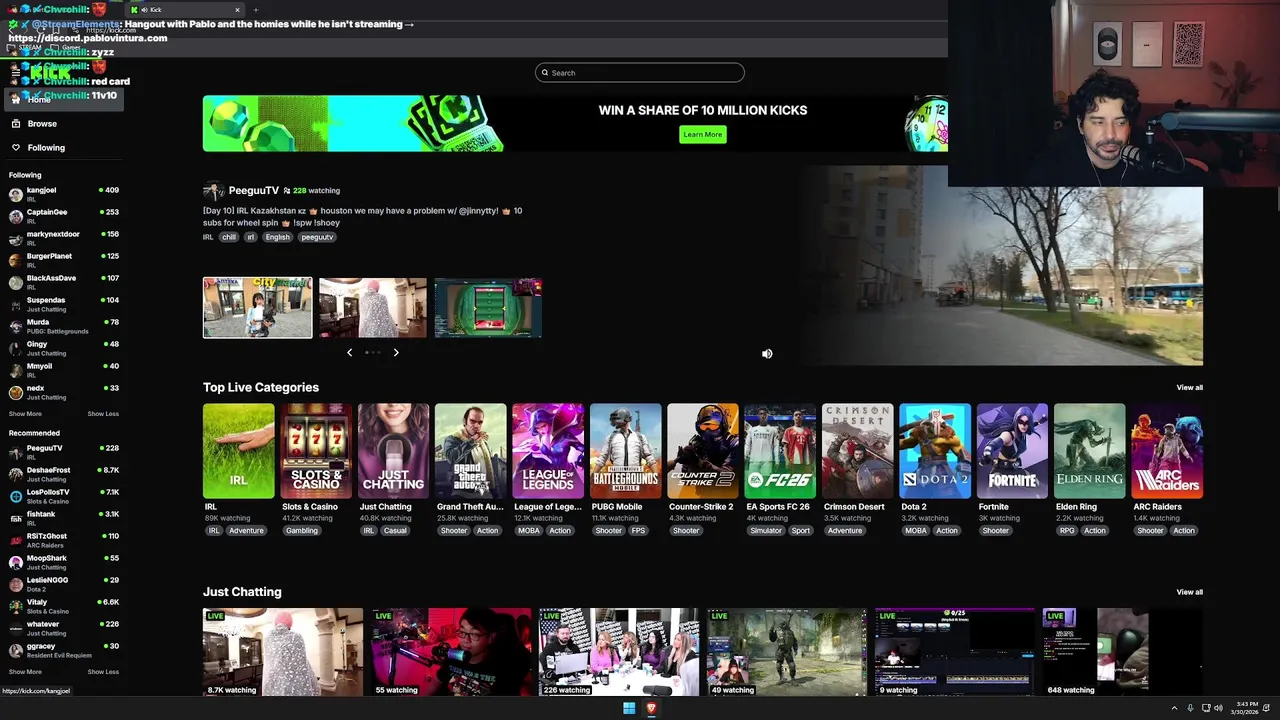Click the 'English' tag on featured stream

pos(277,237)
